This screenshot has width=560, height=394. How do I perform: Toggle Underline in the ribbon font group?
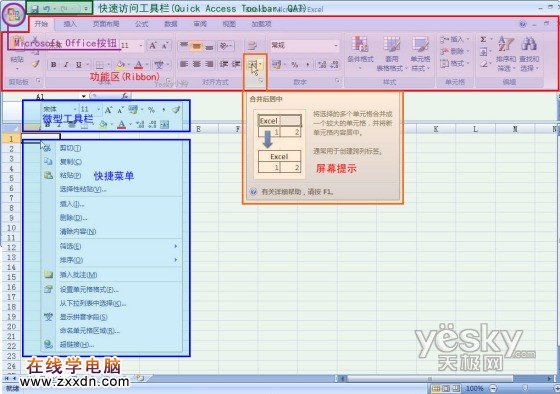(79, 65)
